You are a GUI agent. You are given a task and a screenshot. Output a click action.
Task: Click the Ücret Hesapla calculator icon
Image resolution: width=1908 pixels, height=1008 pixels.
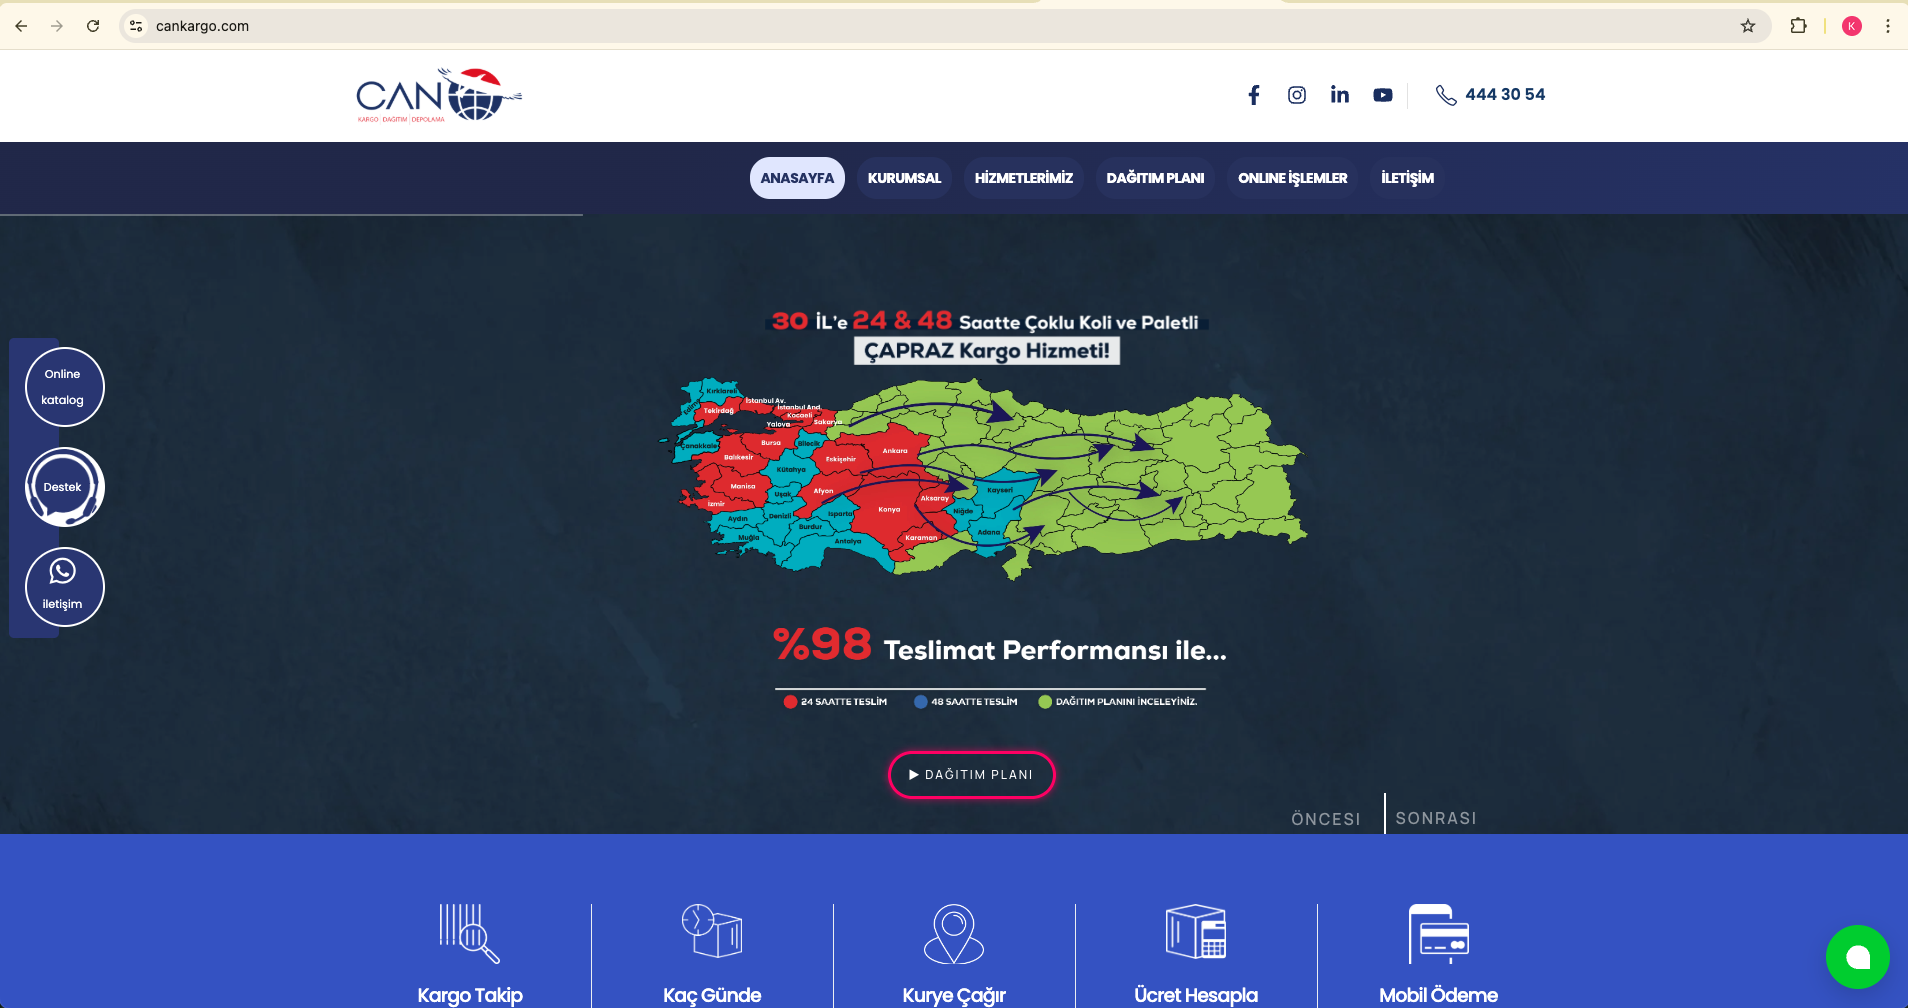tap(1196, 931)
